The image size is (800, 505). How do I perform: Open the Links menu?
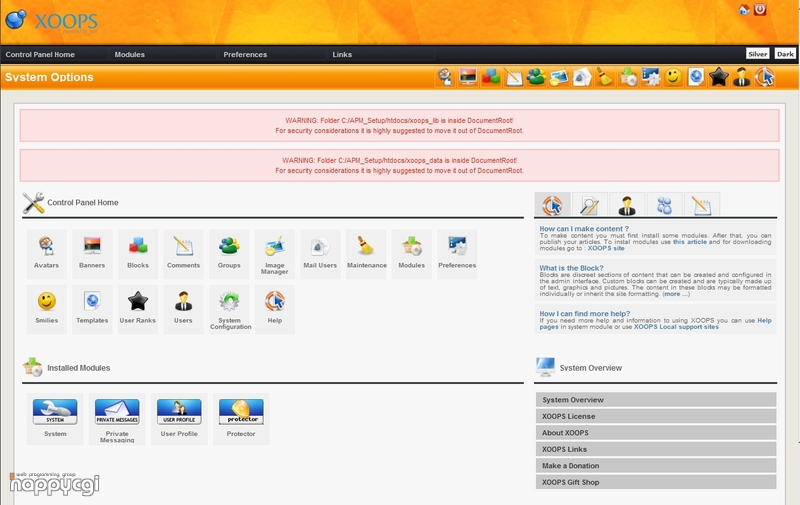tap(342, 55)
